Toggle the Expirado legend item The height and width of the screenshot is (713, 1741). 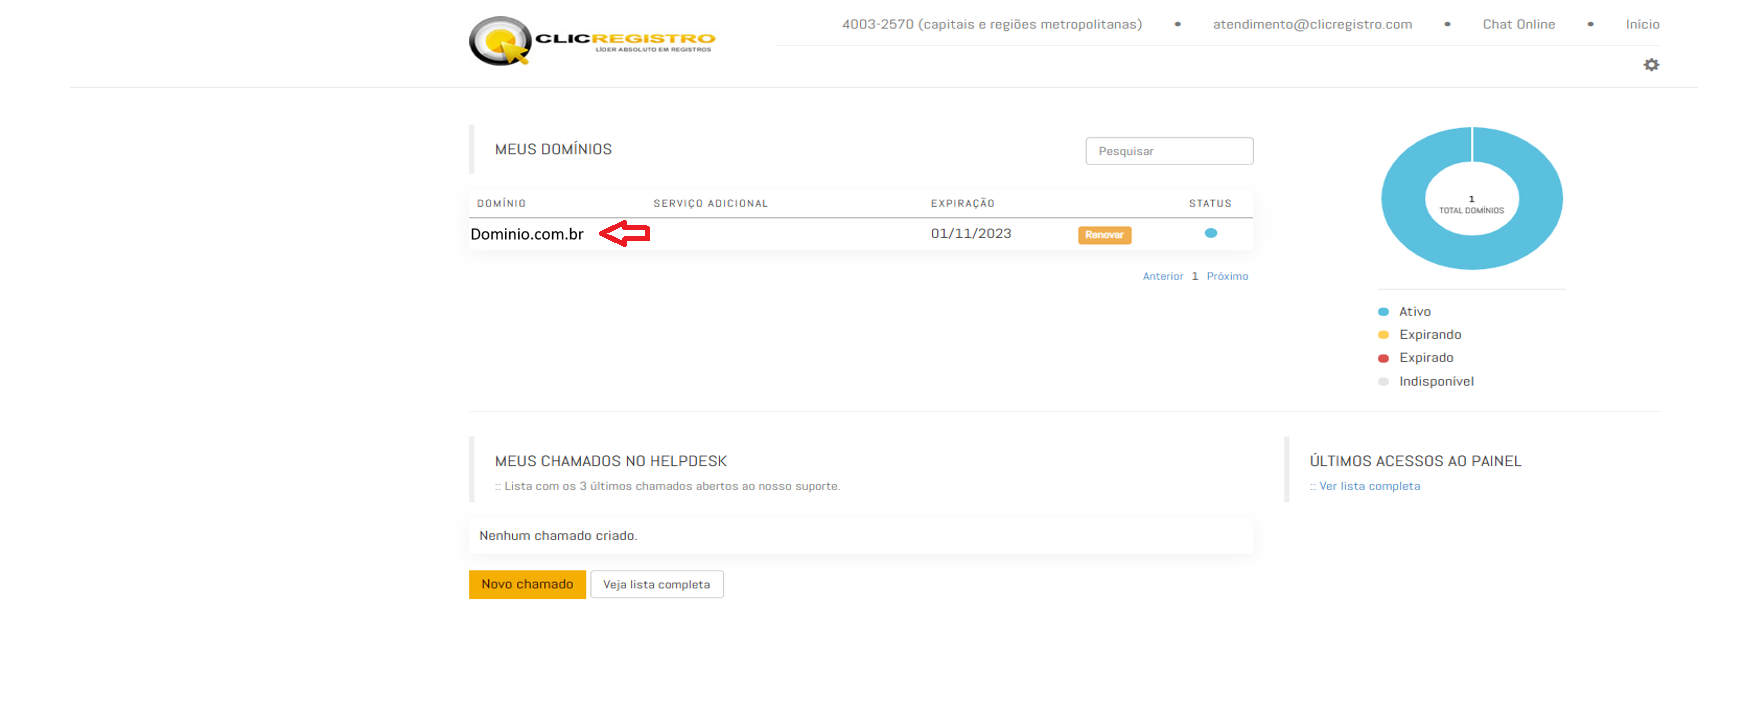pos(1425,358)
